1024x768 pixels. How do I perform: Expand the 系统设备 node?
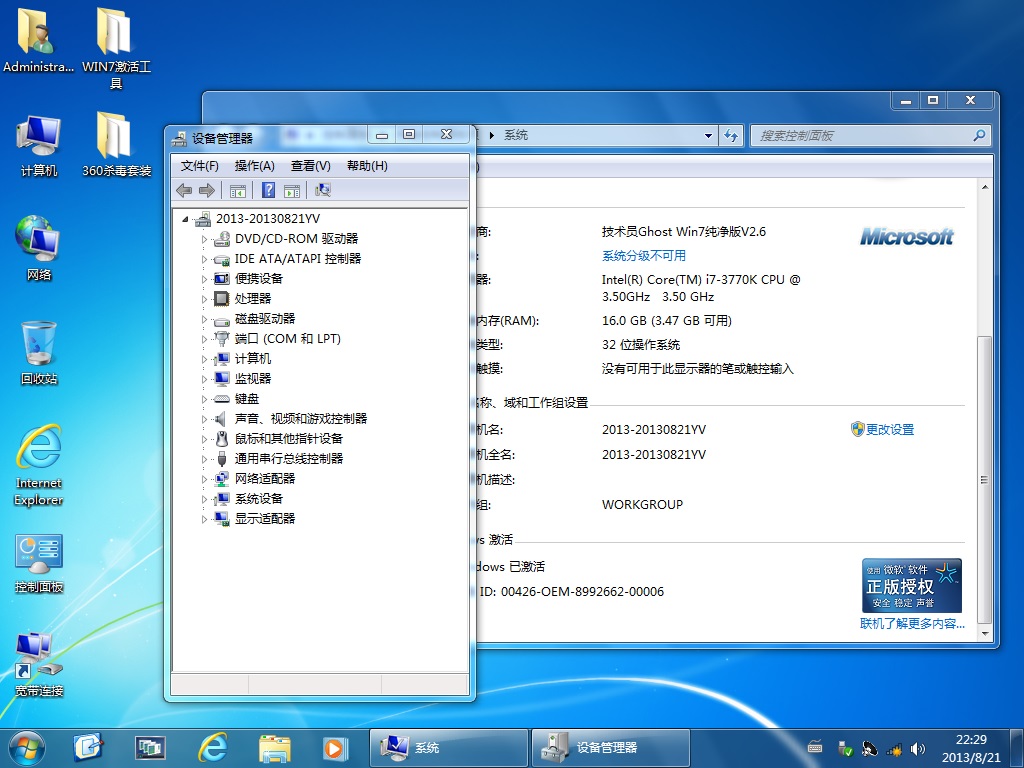pos(204,500)
